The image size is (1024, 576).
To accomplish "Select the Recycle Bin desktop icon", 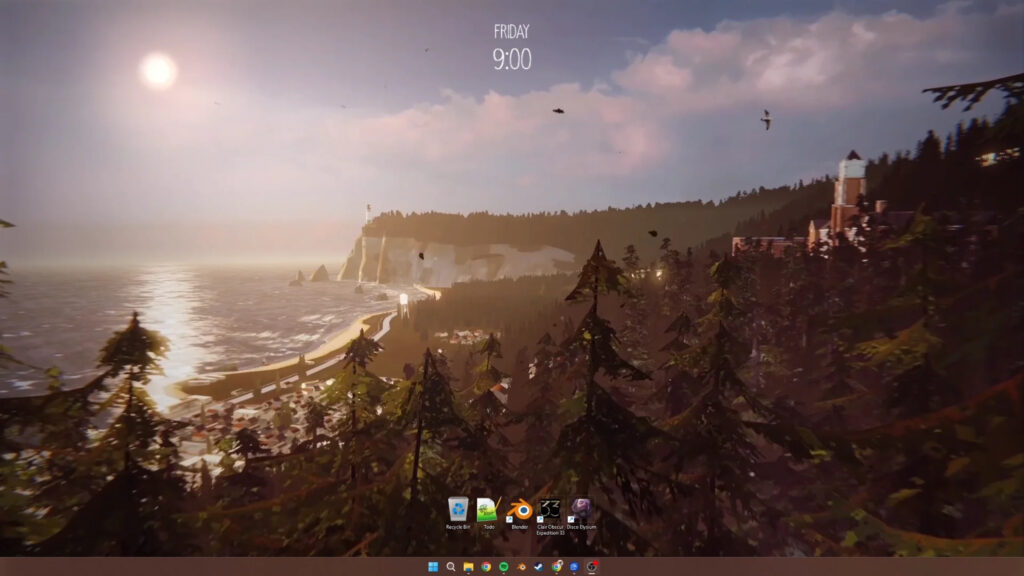I will (x=458, y=512).
